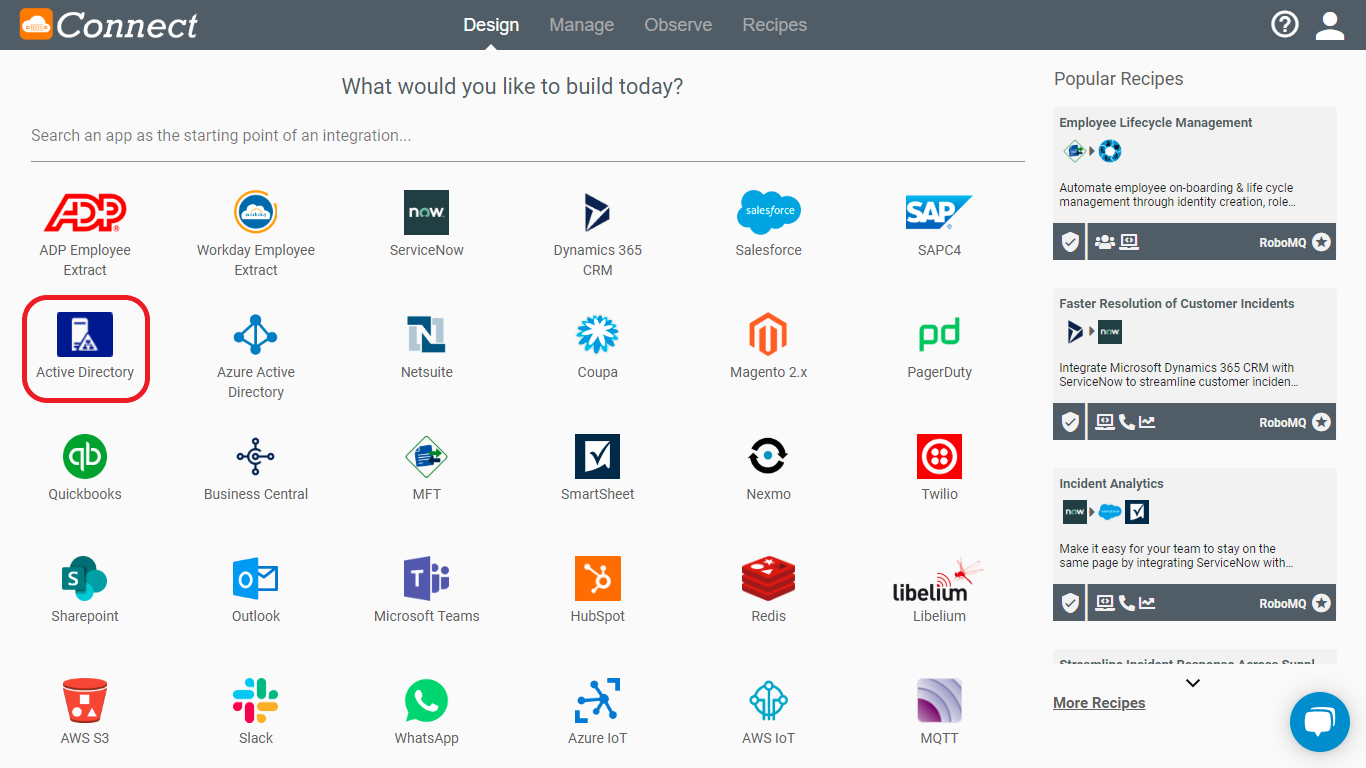The height and width of the screenshot is (768, 1366).
Task: Select the Workday Employee Extract icon
Action: (x=256, y=212)
